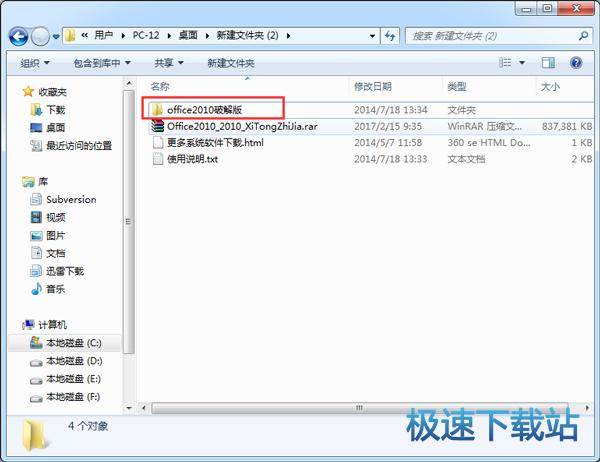Expand the arrow after 新建文件夹 (2) breadcrumb

click(x=288, y=36)
